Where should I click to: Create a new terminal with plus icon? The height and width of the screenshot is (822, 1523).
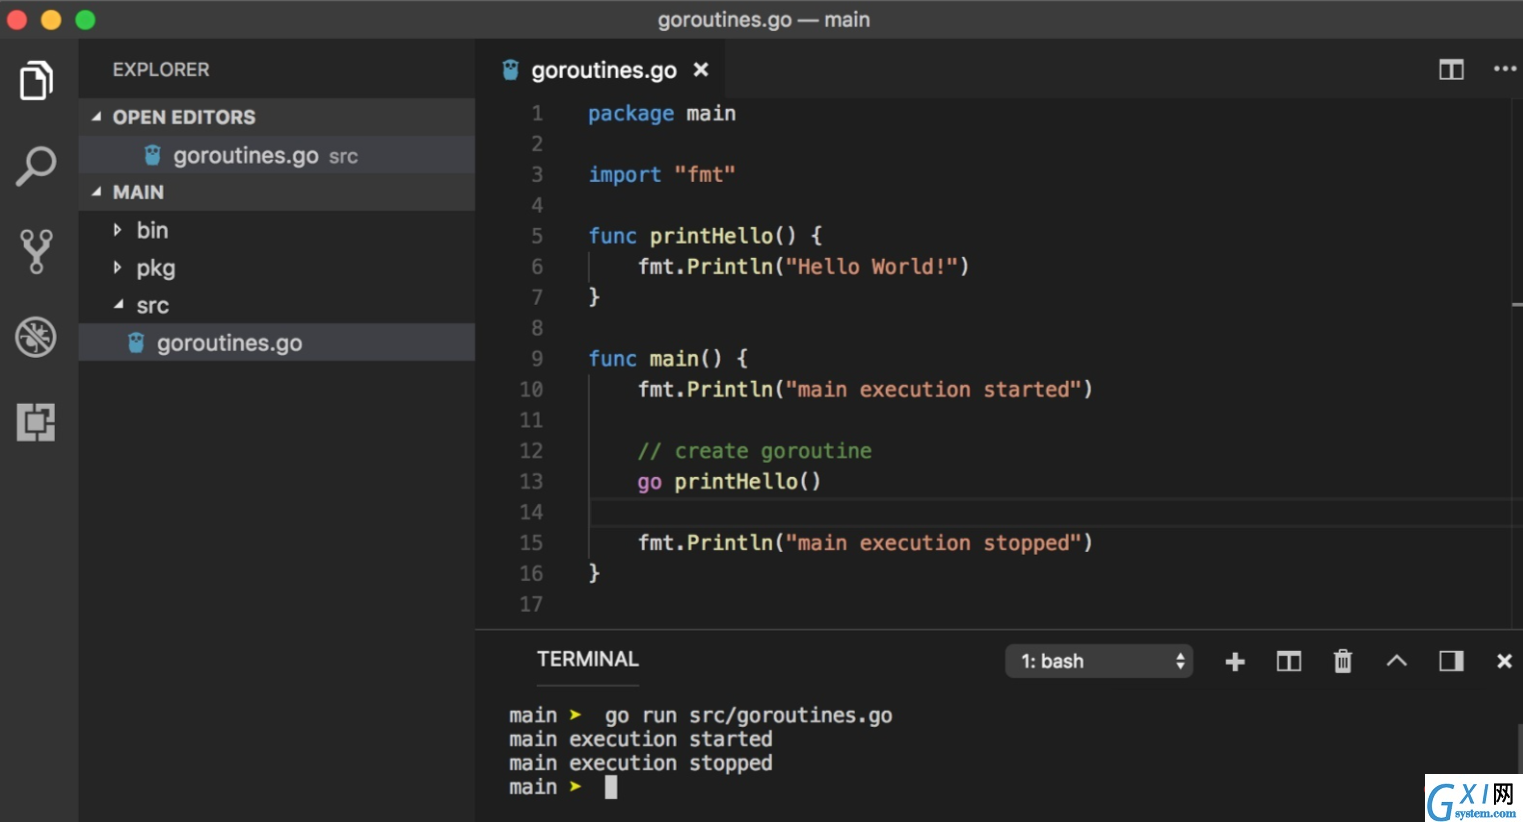pyautogui.click(x=1235, y=661)
